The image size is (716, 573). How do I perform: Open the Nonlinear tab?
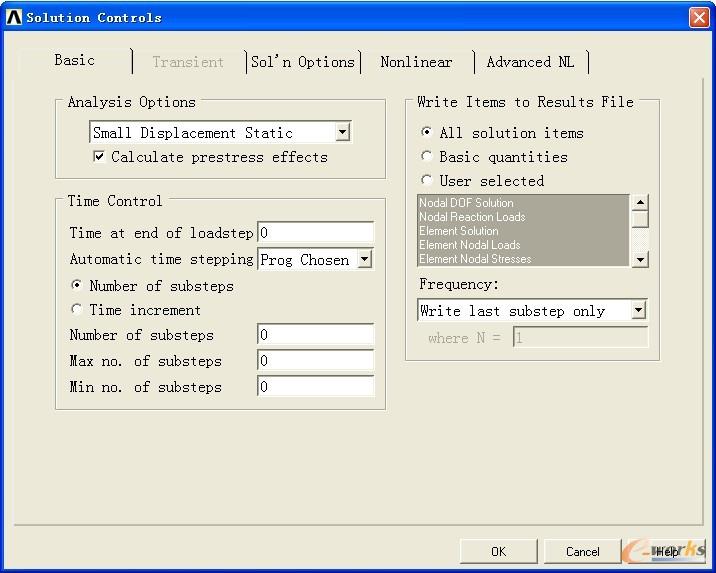point(416,62)
